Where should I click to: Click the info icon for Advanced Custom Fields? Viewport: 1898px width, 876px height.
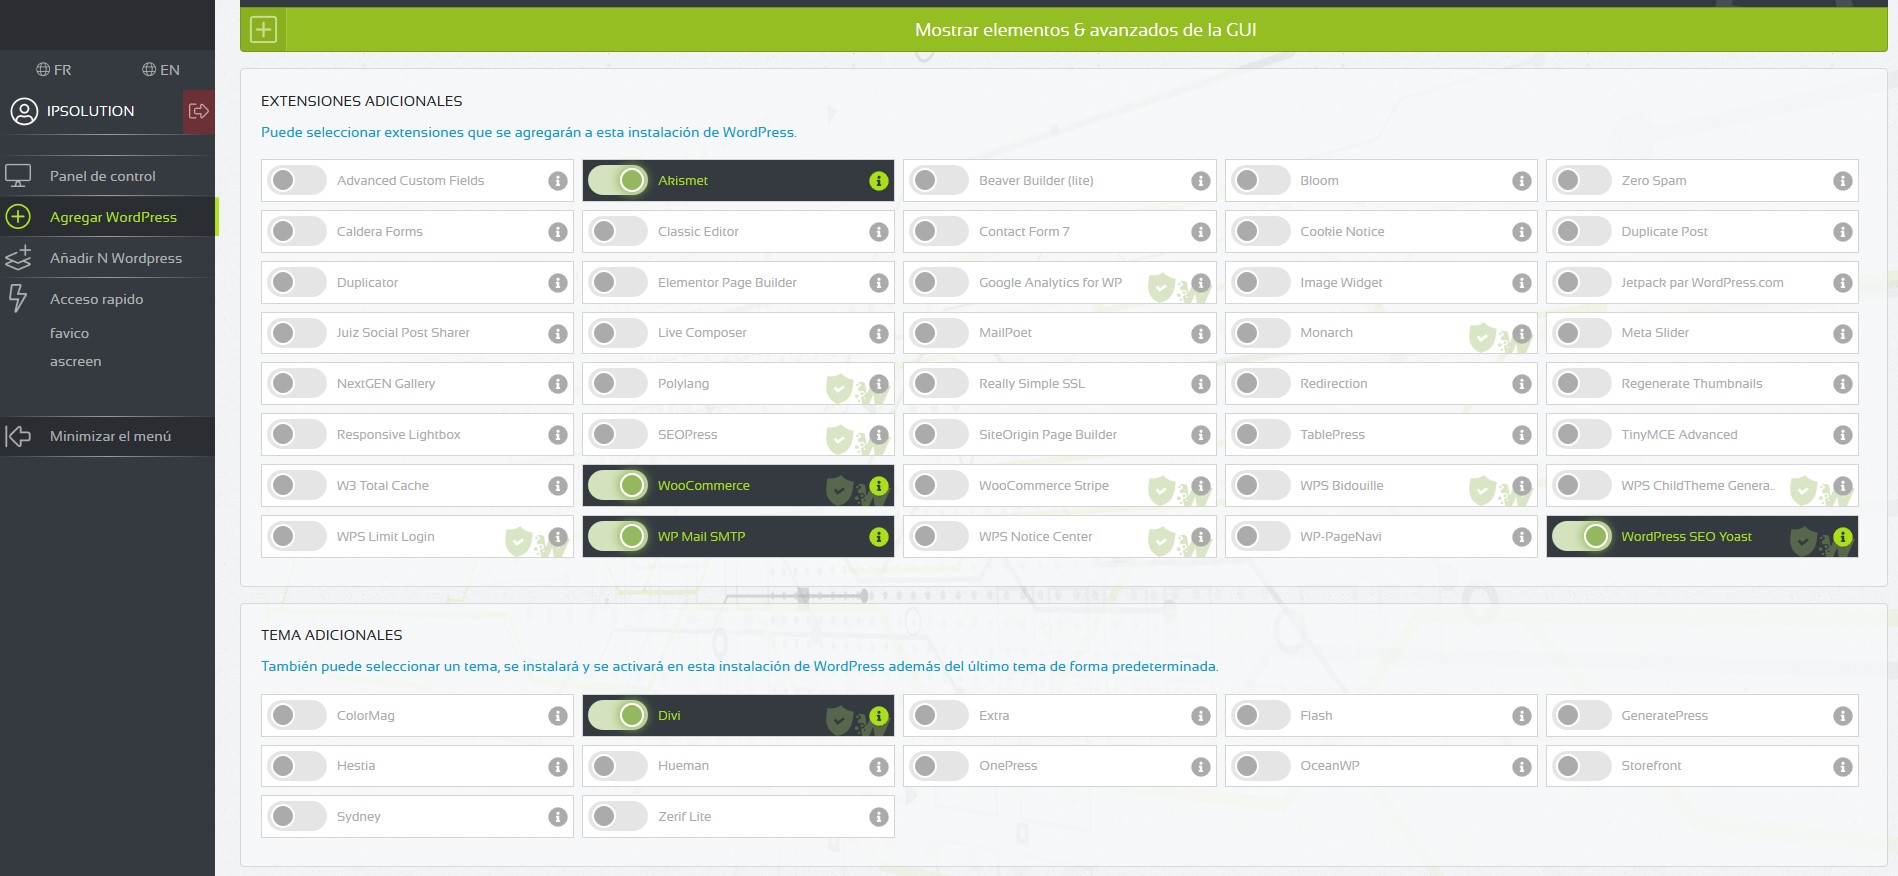click(558, 181)
